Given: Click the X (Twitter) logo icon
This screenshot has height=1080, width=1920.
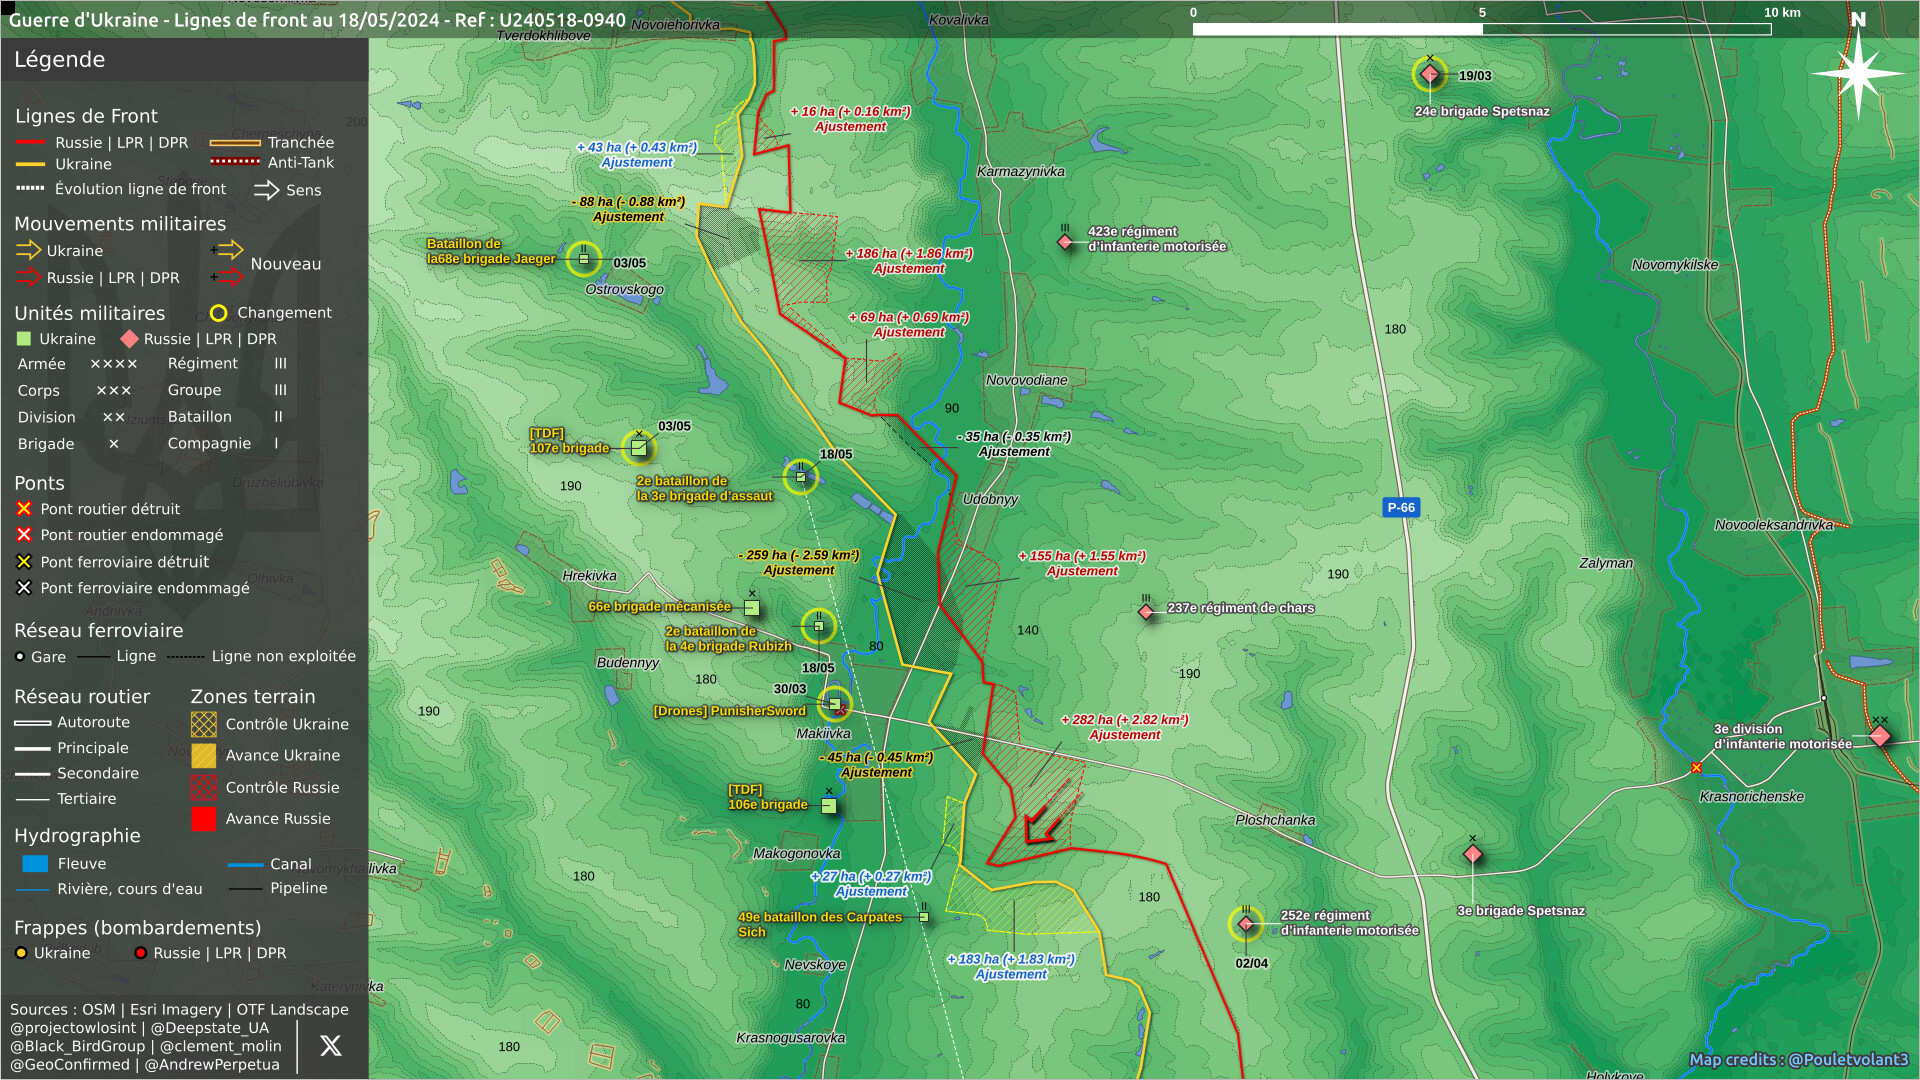Looking at the screenshot, I should [330, 1046].
